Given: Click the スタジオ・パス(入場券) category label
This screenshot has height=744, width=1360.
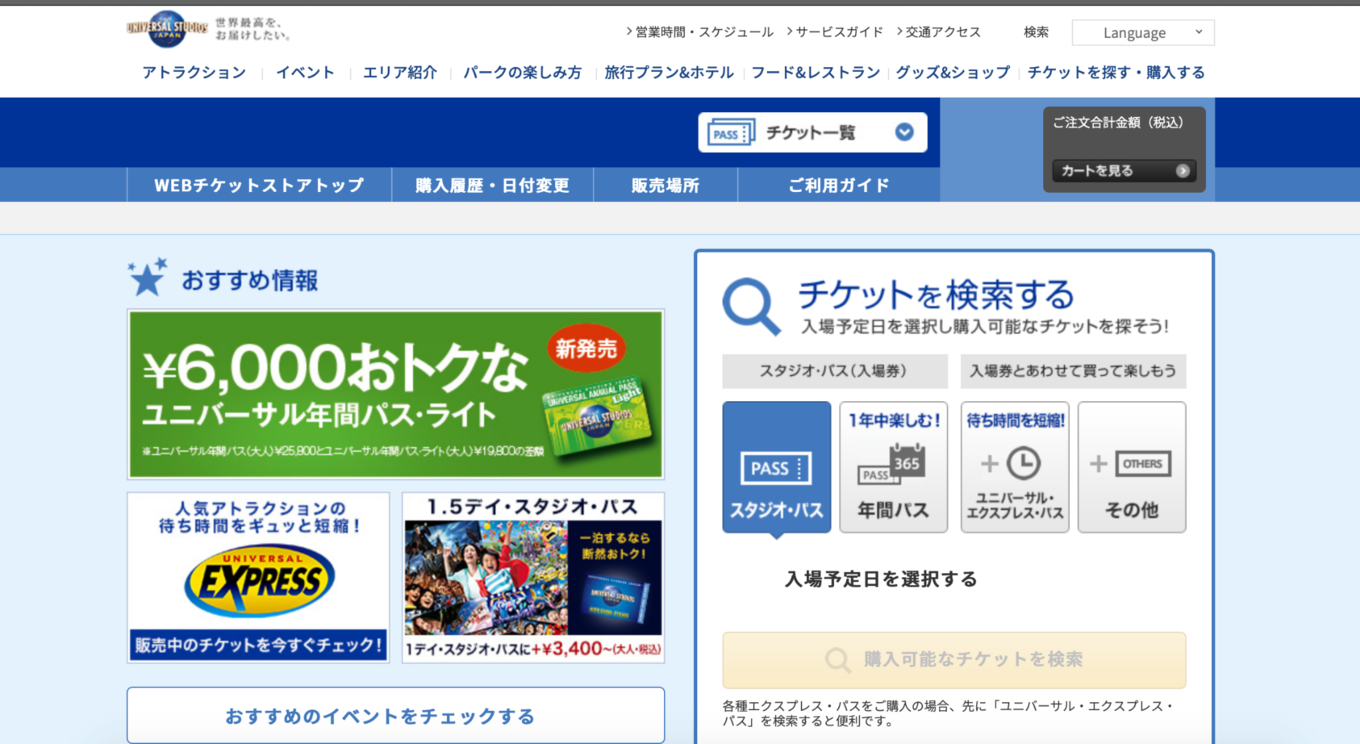Looking at the screenshot, I should (x=834, y=371).
